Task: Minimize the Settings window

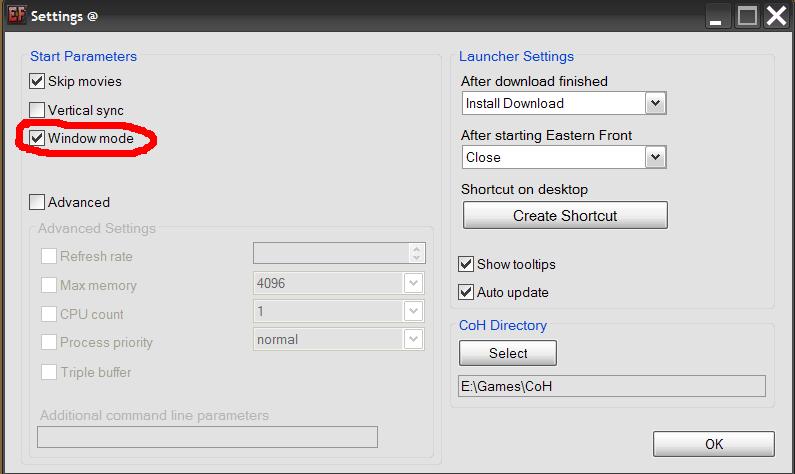Action: (716, 16)
